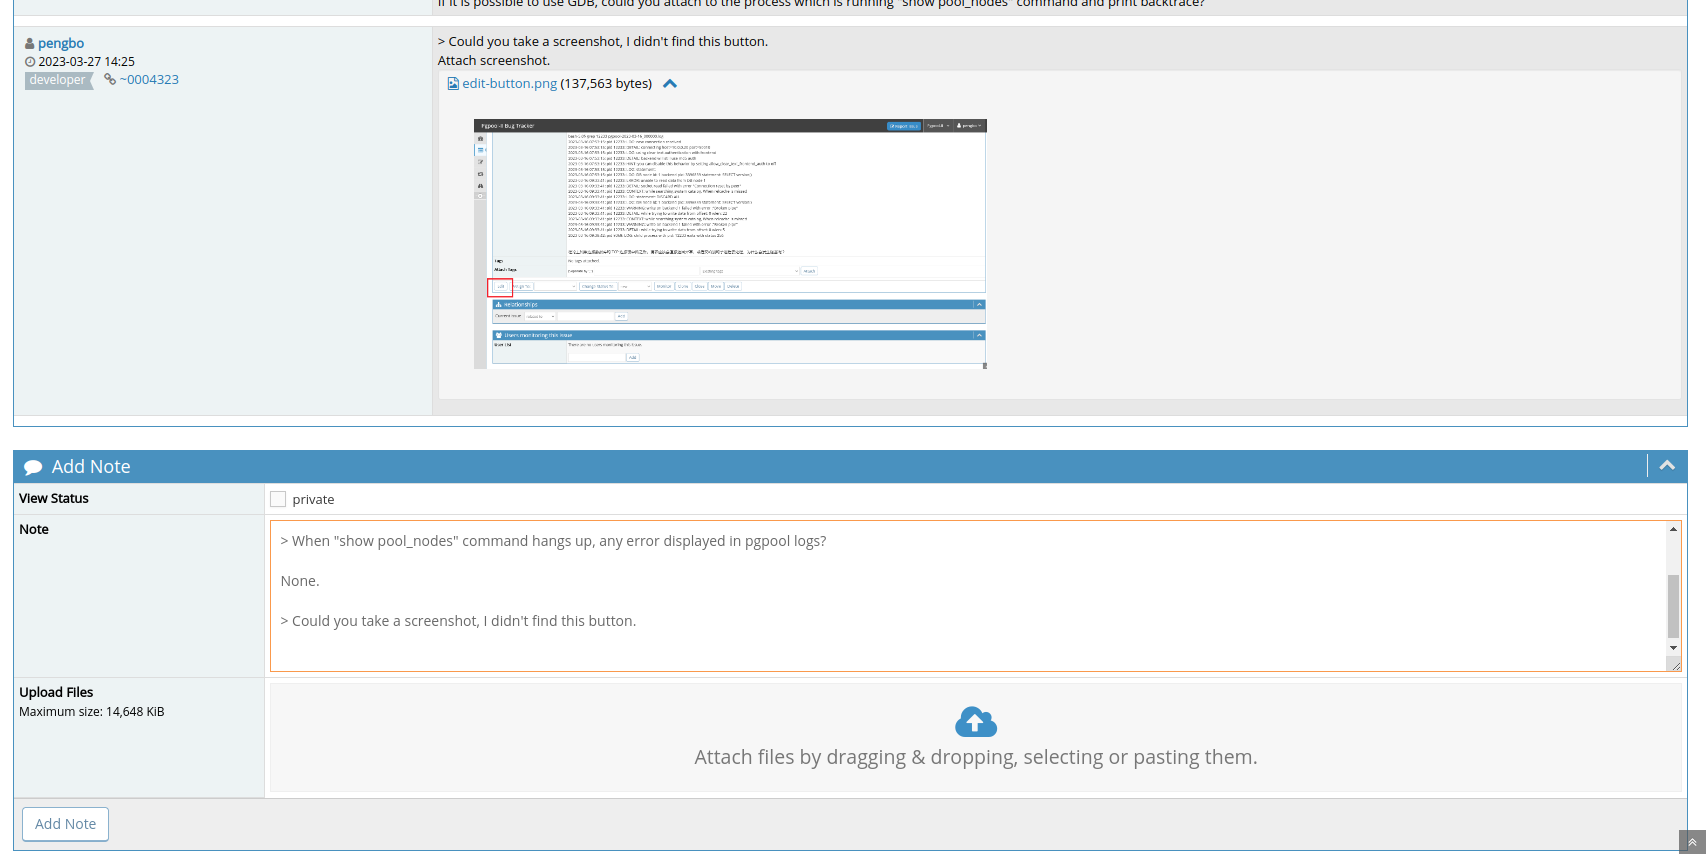Viewport: 1707px width, 854px height.
Task: Click the Note text area scroll-down arrow
Action: click(1673, 648)
